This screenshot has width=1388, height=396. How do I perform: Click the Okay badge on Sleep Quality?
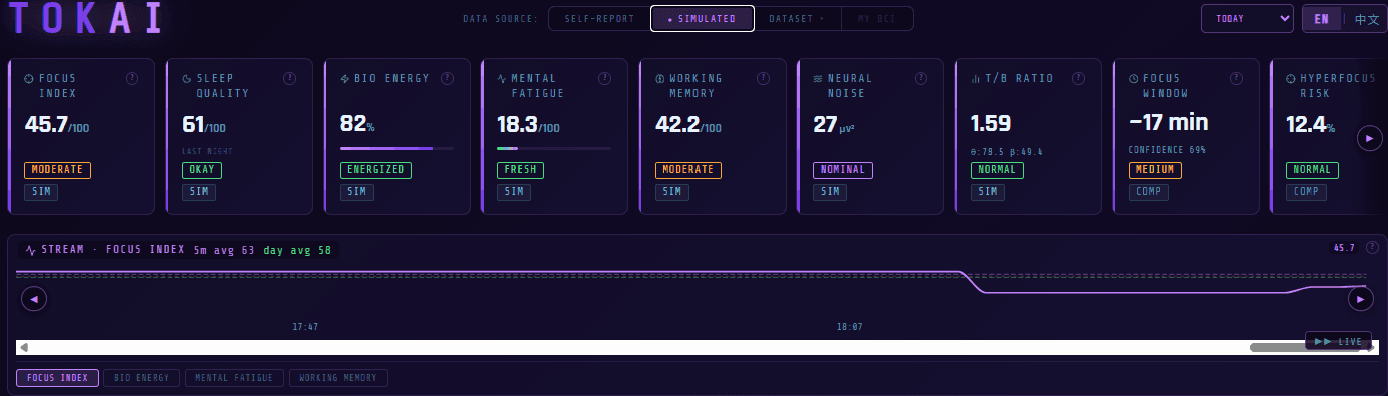click(x=201, y=170)
